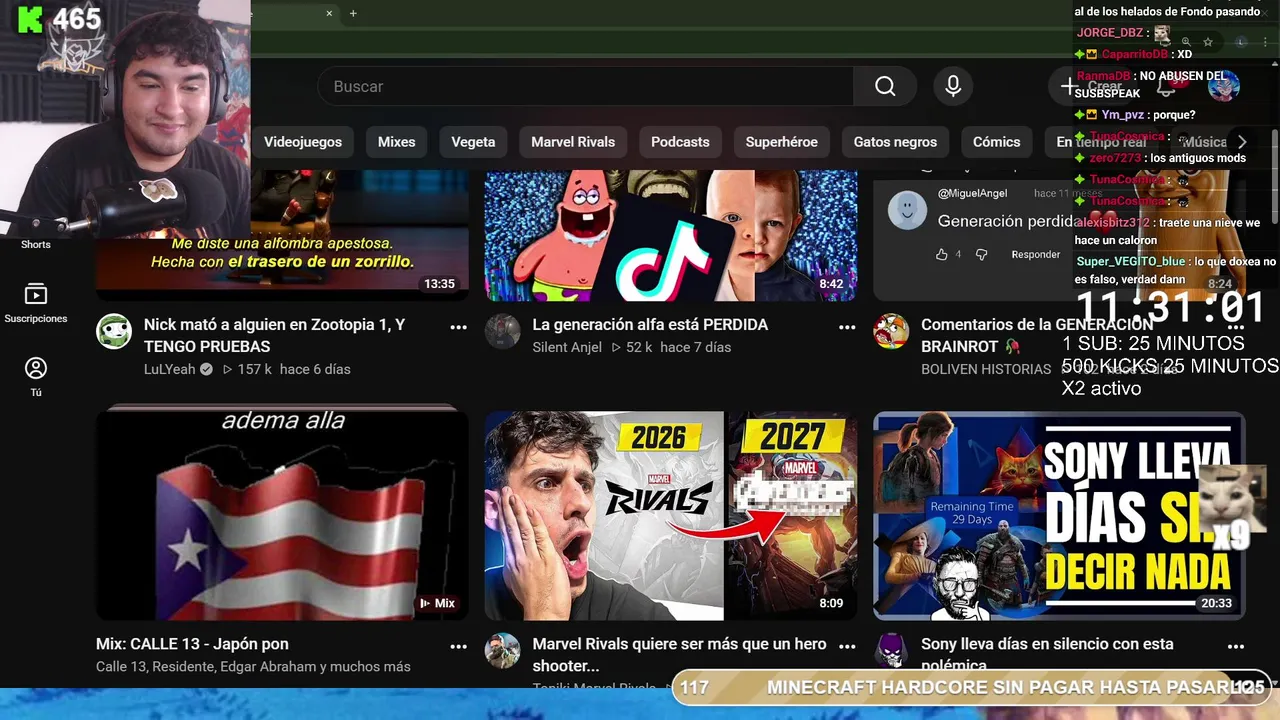This screenshot has height=720, width=1280.
Task: Open Marvel Rivals video channel avatar
Action: (503, 651)
